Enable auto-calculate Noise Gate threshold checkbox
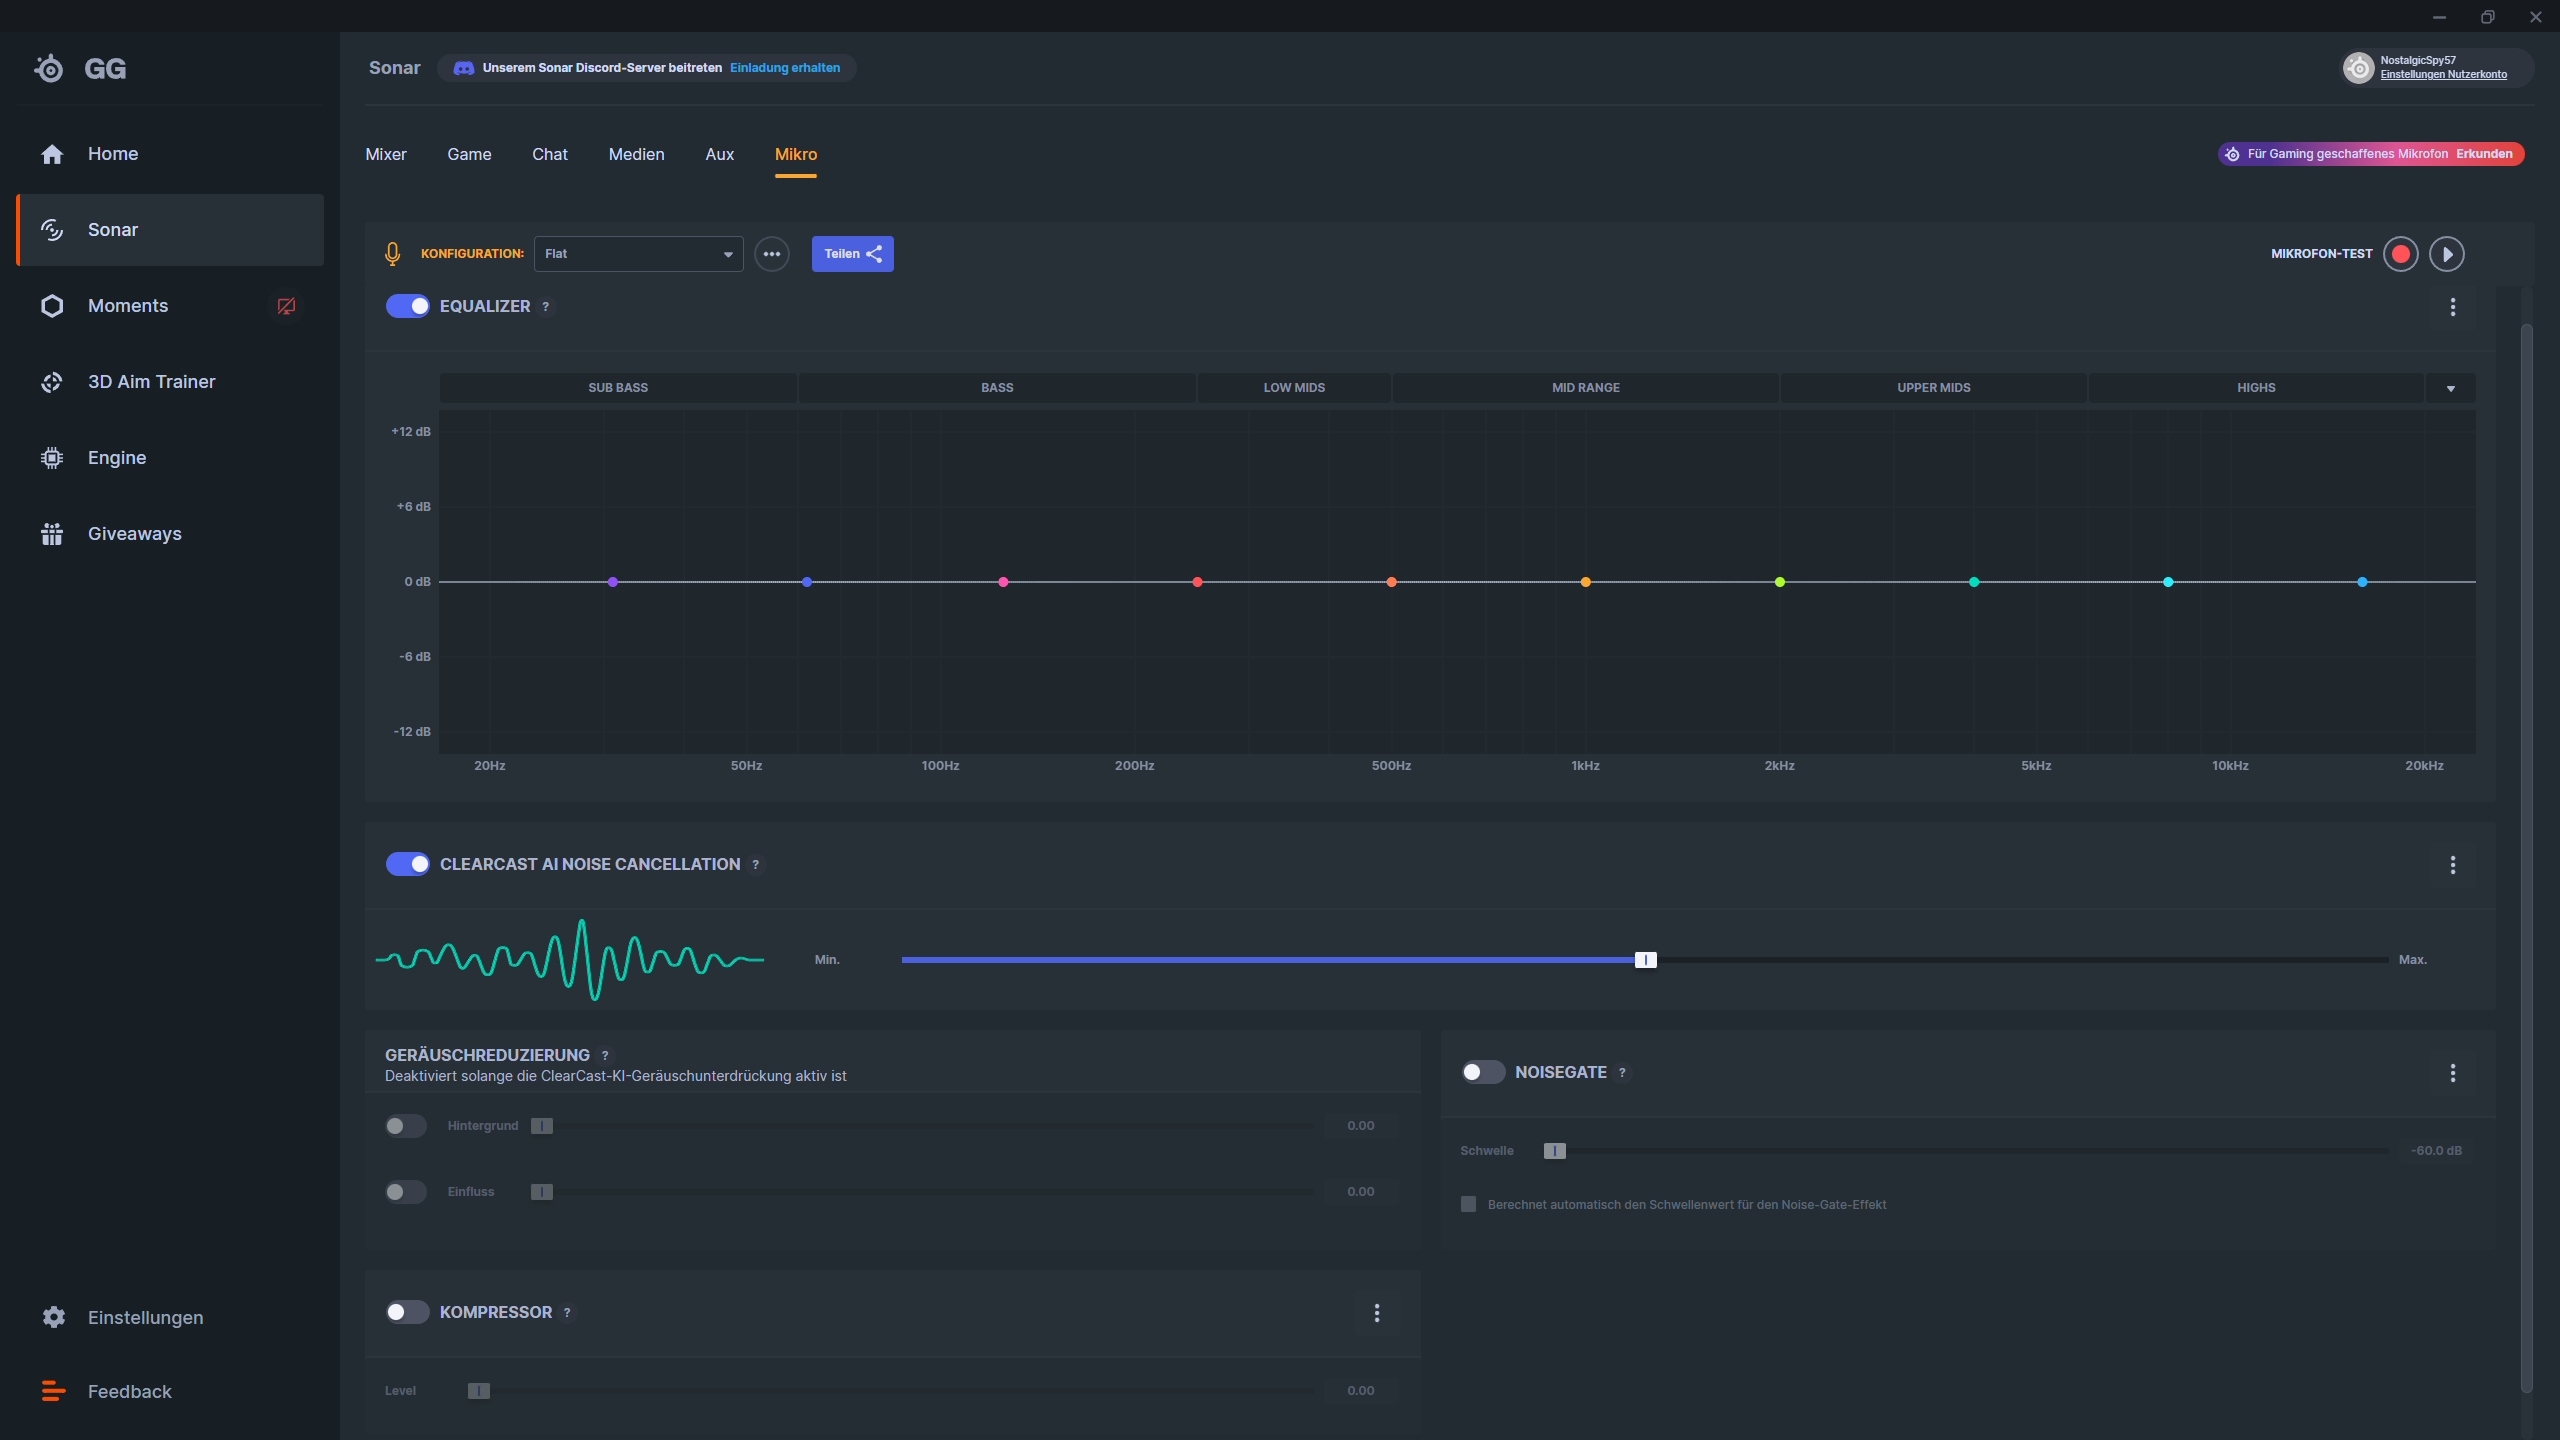This screenshot has height=1440, width=2560. pyautogui.click(x=1468, y=1204)
